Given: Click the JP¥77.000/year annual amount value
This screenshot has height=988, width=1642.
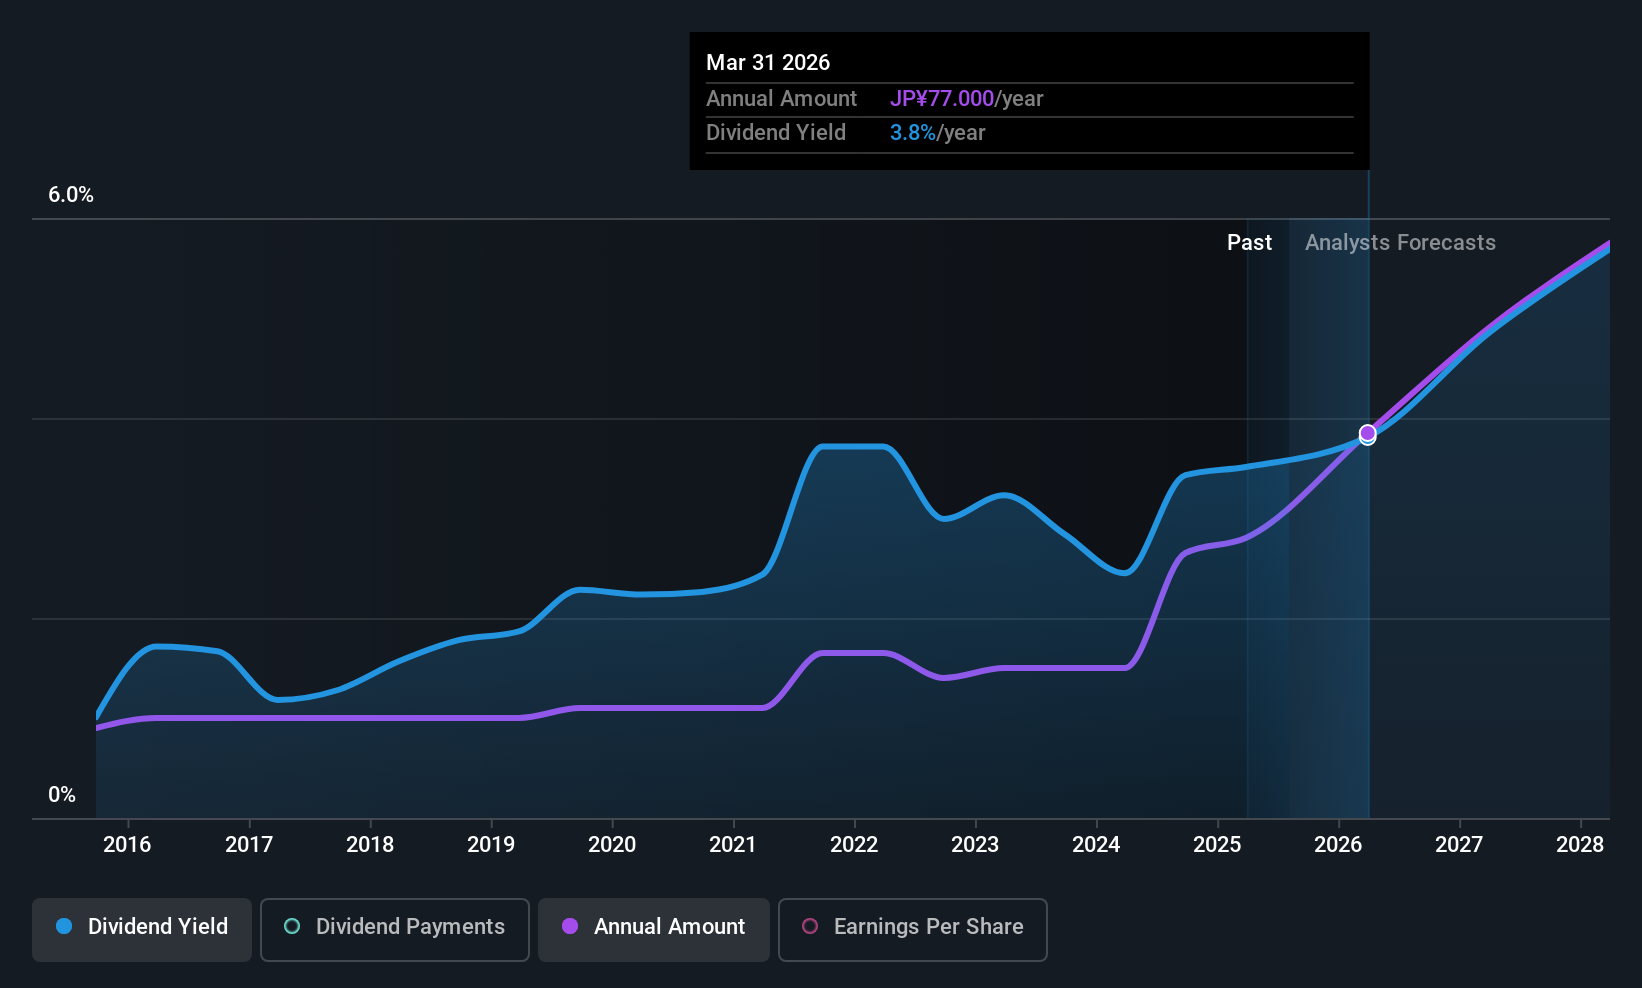Looking at the screenshot, I should [966, 99].
